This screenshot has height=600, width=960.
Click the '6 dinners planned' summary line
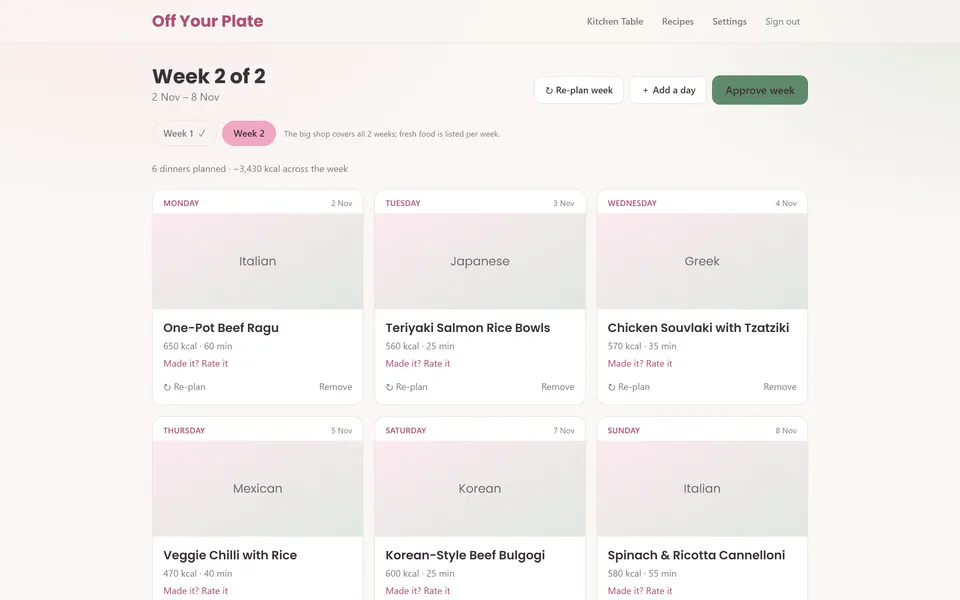250,169
